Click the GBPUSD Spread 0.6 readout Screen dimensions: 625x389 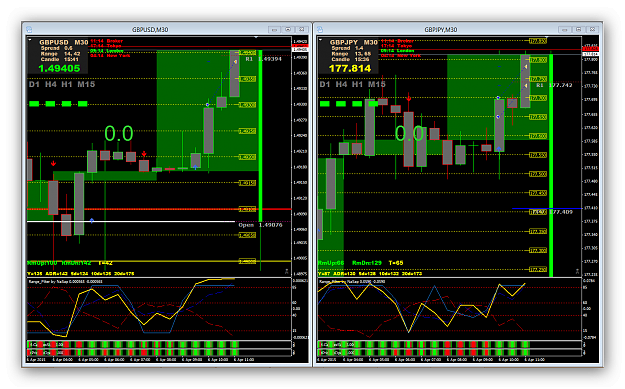57,48
